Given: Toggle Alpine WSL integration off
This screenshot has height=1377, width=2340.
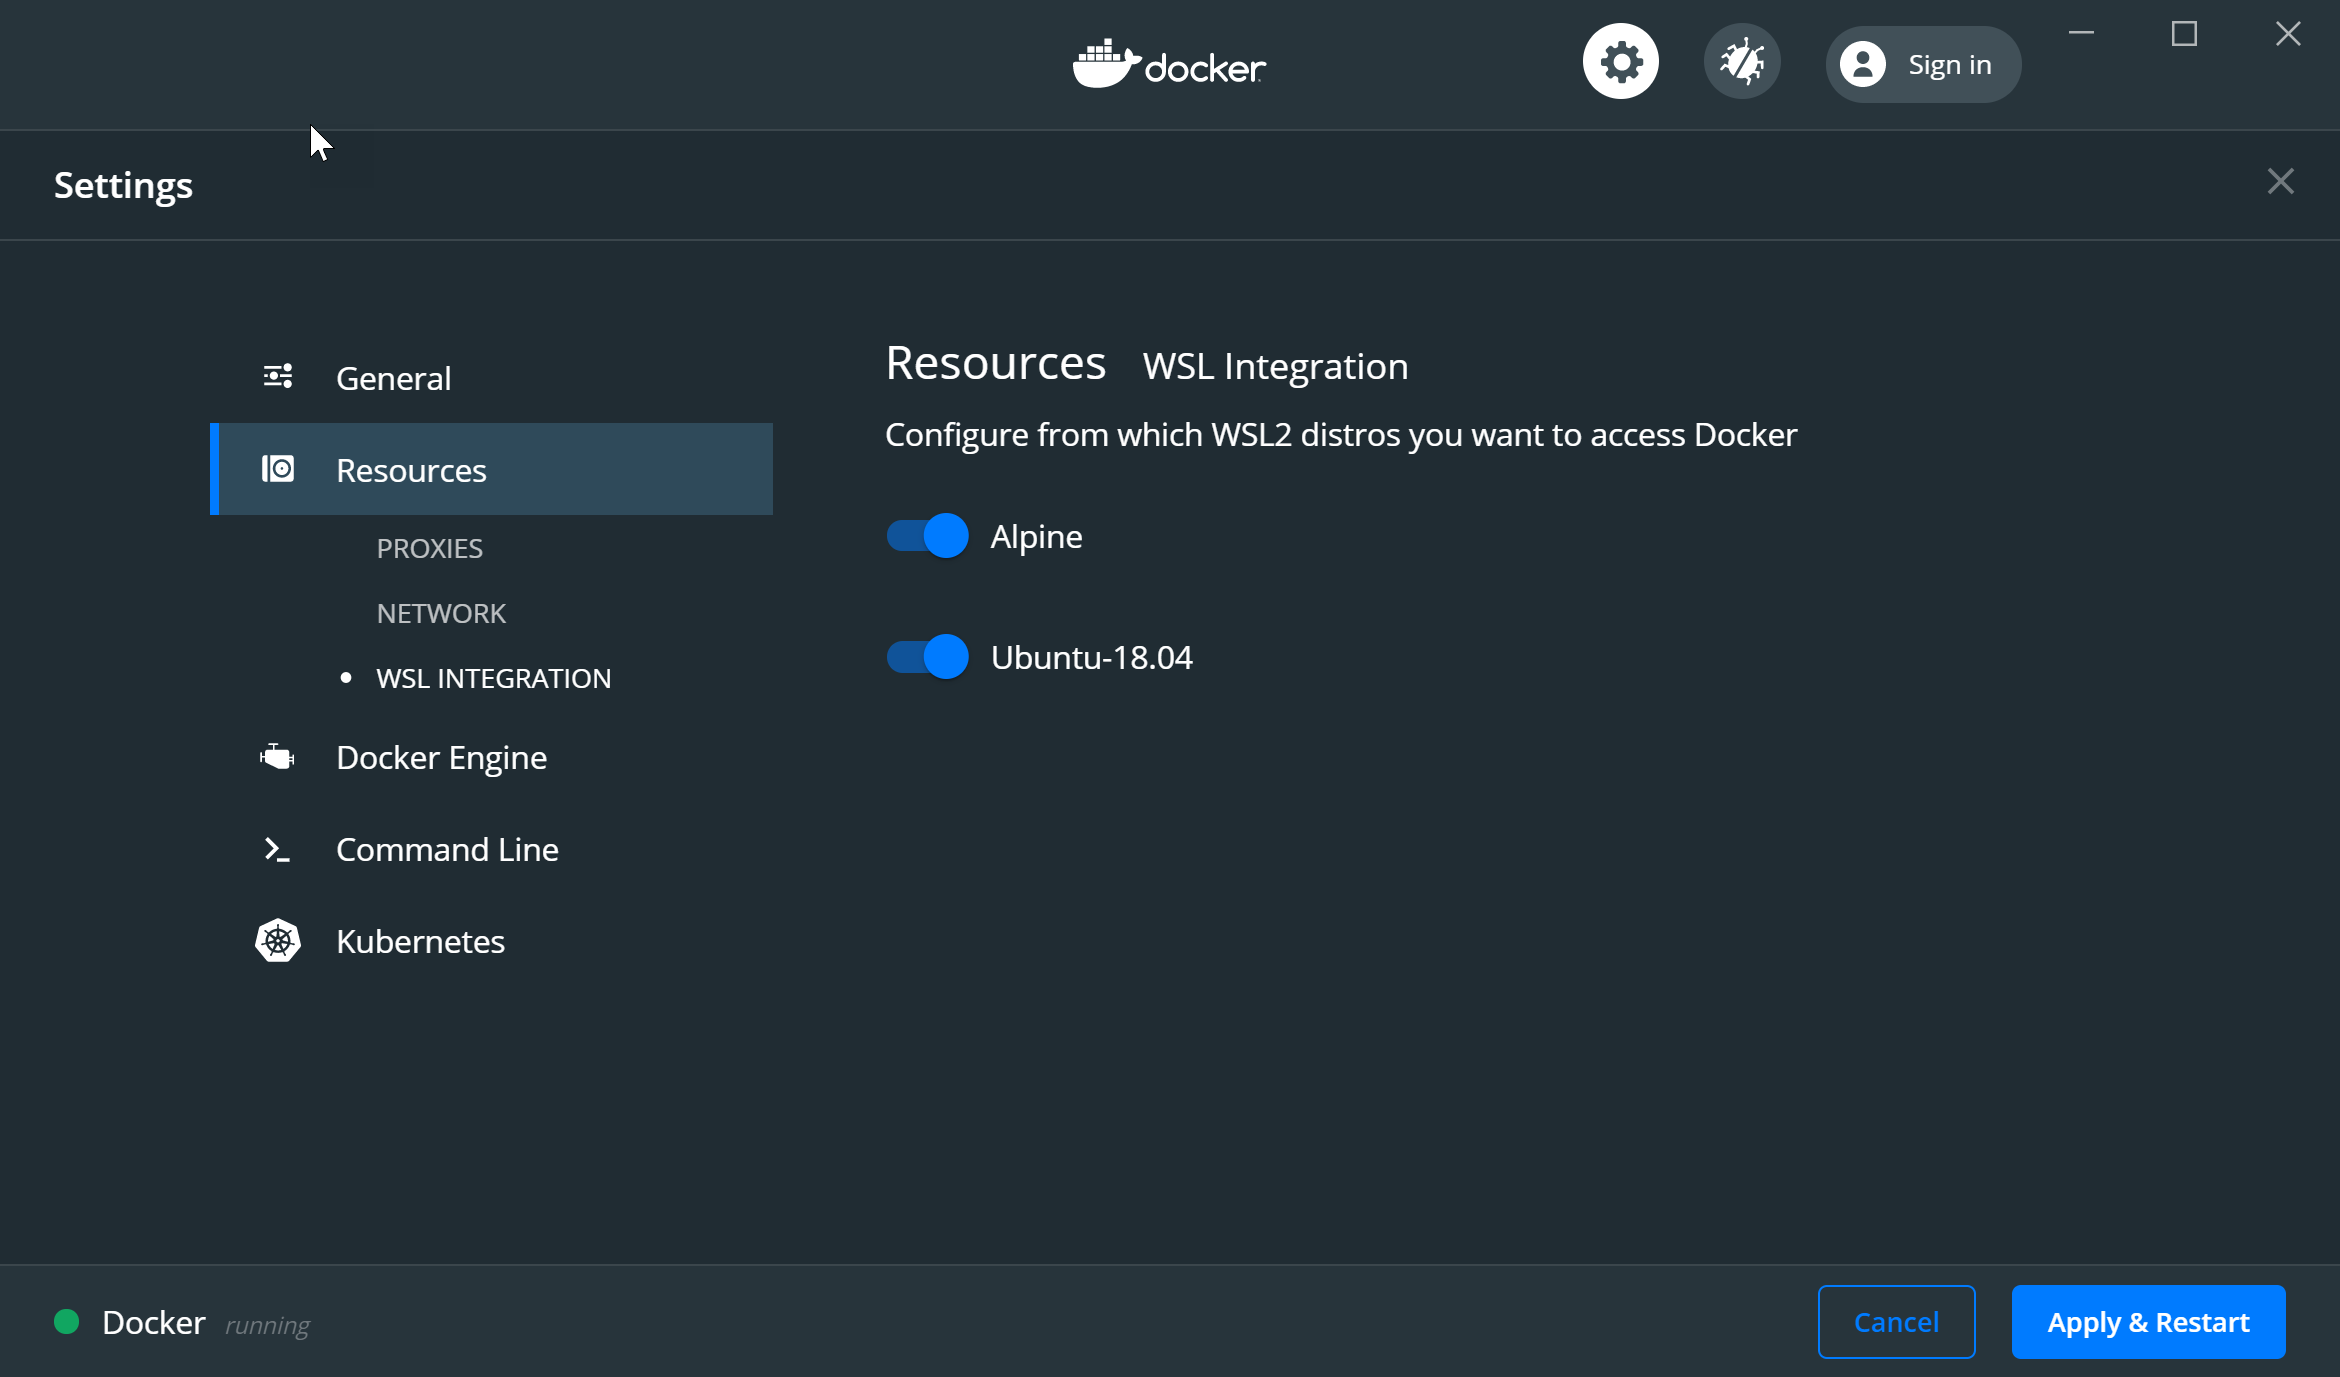Looking at the screenshot, I should [x=927, y=536].
